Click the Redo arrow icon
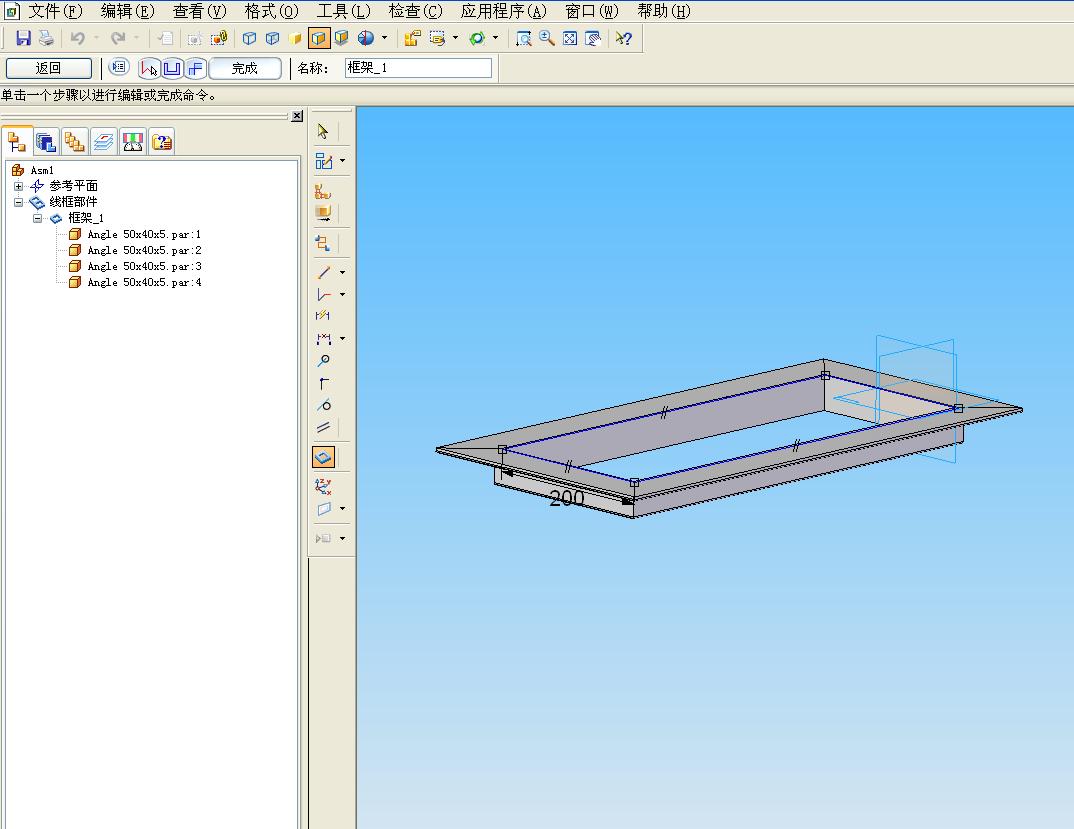Image resolution: width=1074 pixels, height=829 pixels. 118,38
